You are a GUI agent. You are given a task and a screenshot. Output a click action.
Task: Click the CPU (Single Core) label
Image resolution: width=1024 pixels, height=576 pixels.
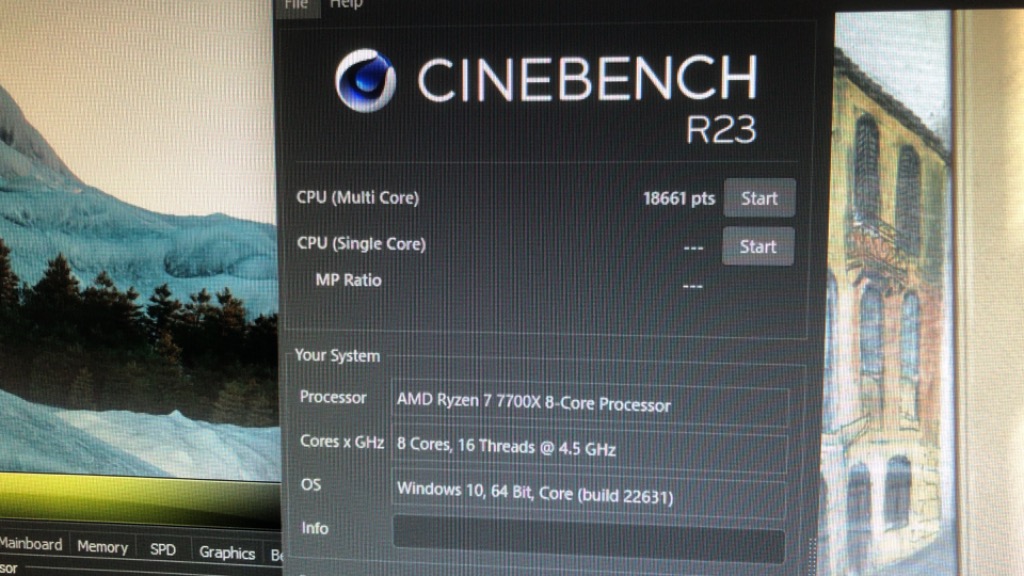[x=361, y=244]
